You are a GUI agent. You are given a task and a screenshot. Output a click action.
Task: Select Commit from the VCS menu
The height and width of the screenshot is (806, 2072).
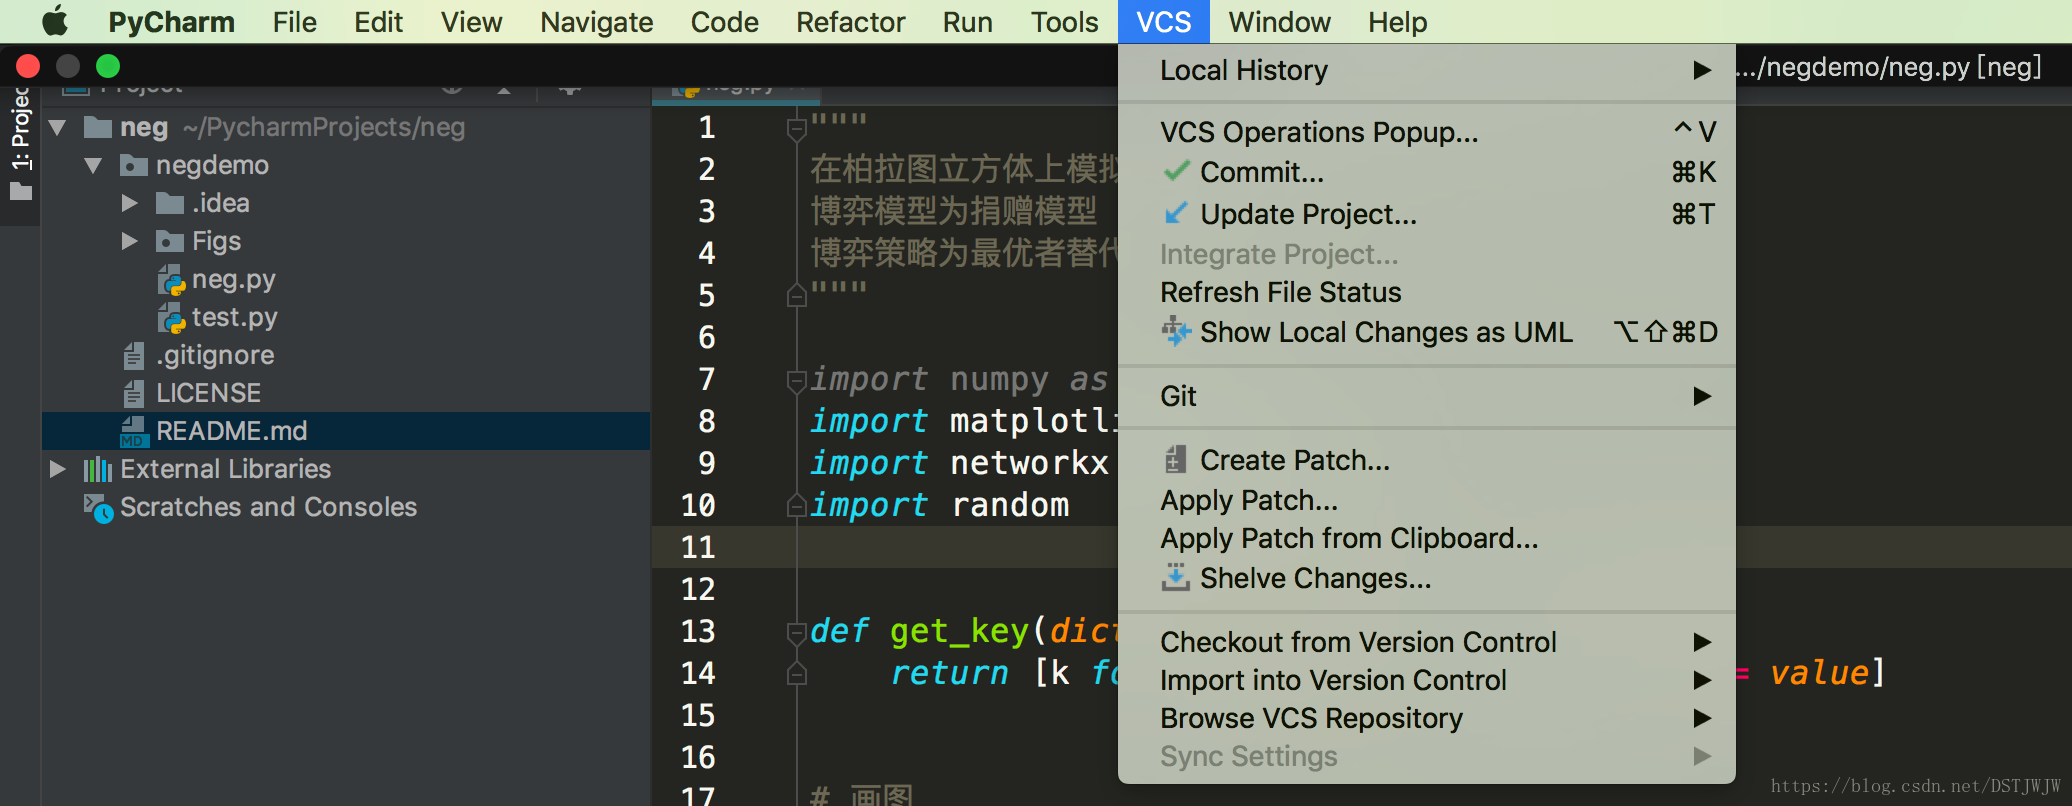1427,172
